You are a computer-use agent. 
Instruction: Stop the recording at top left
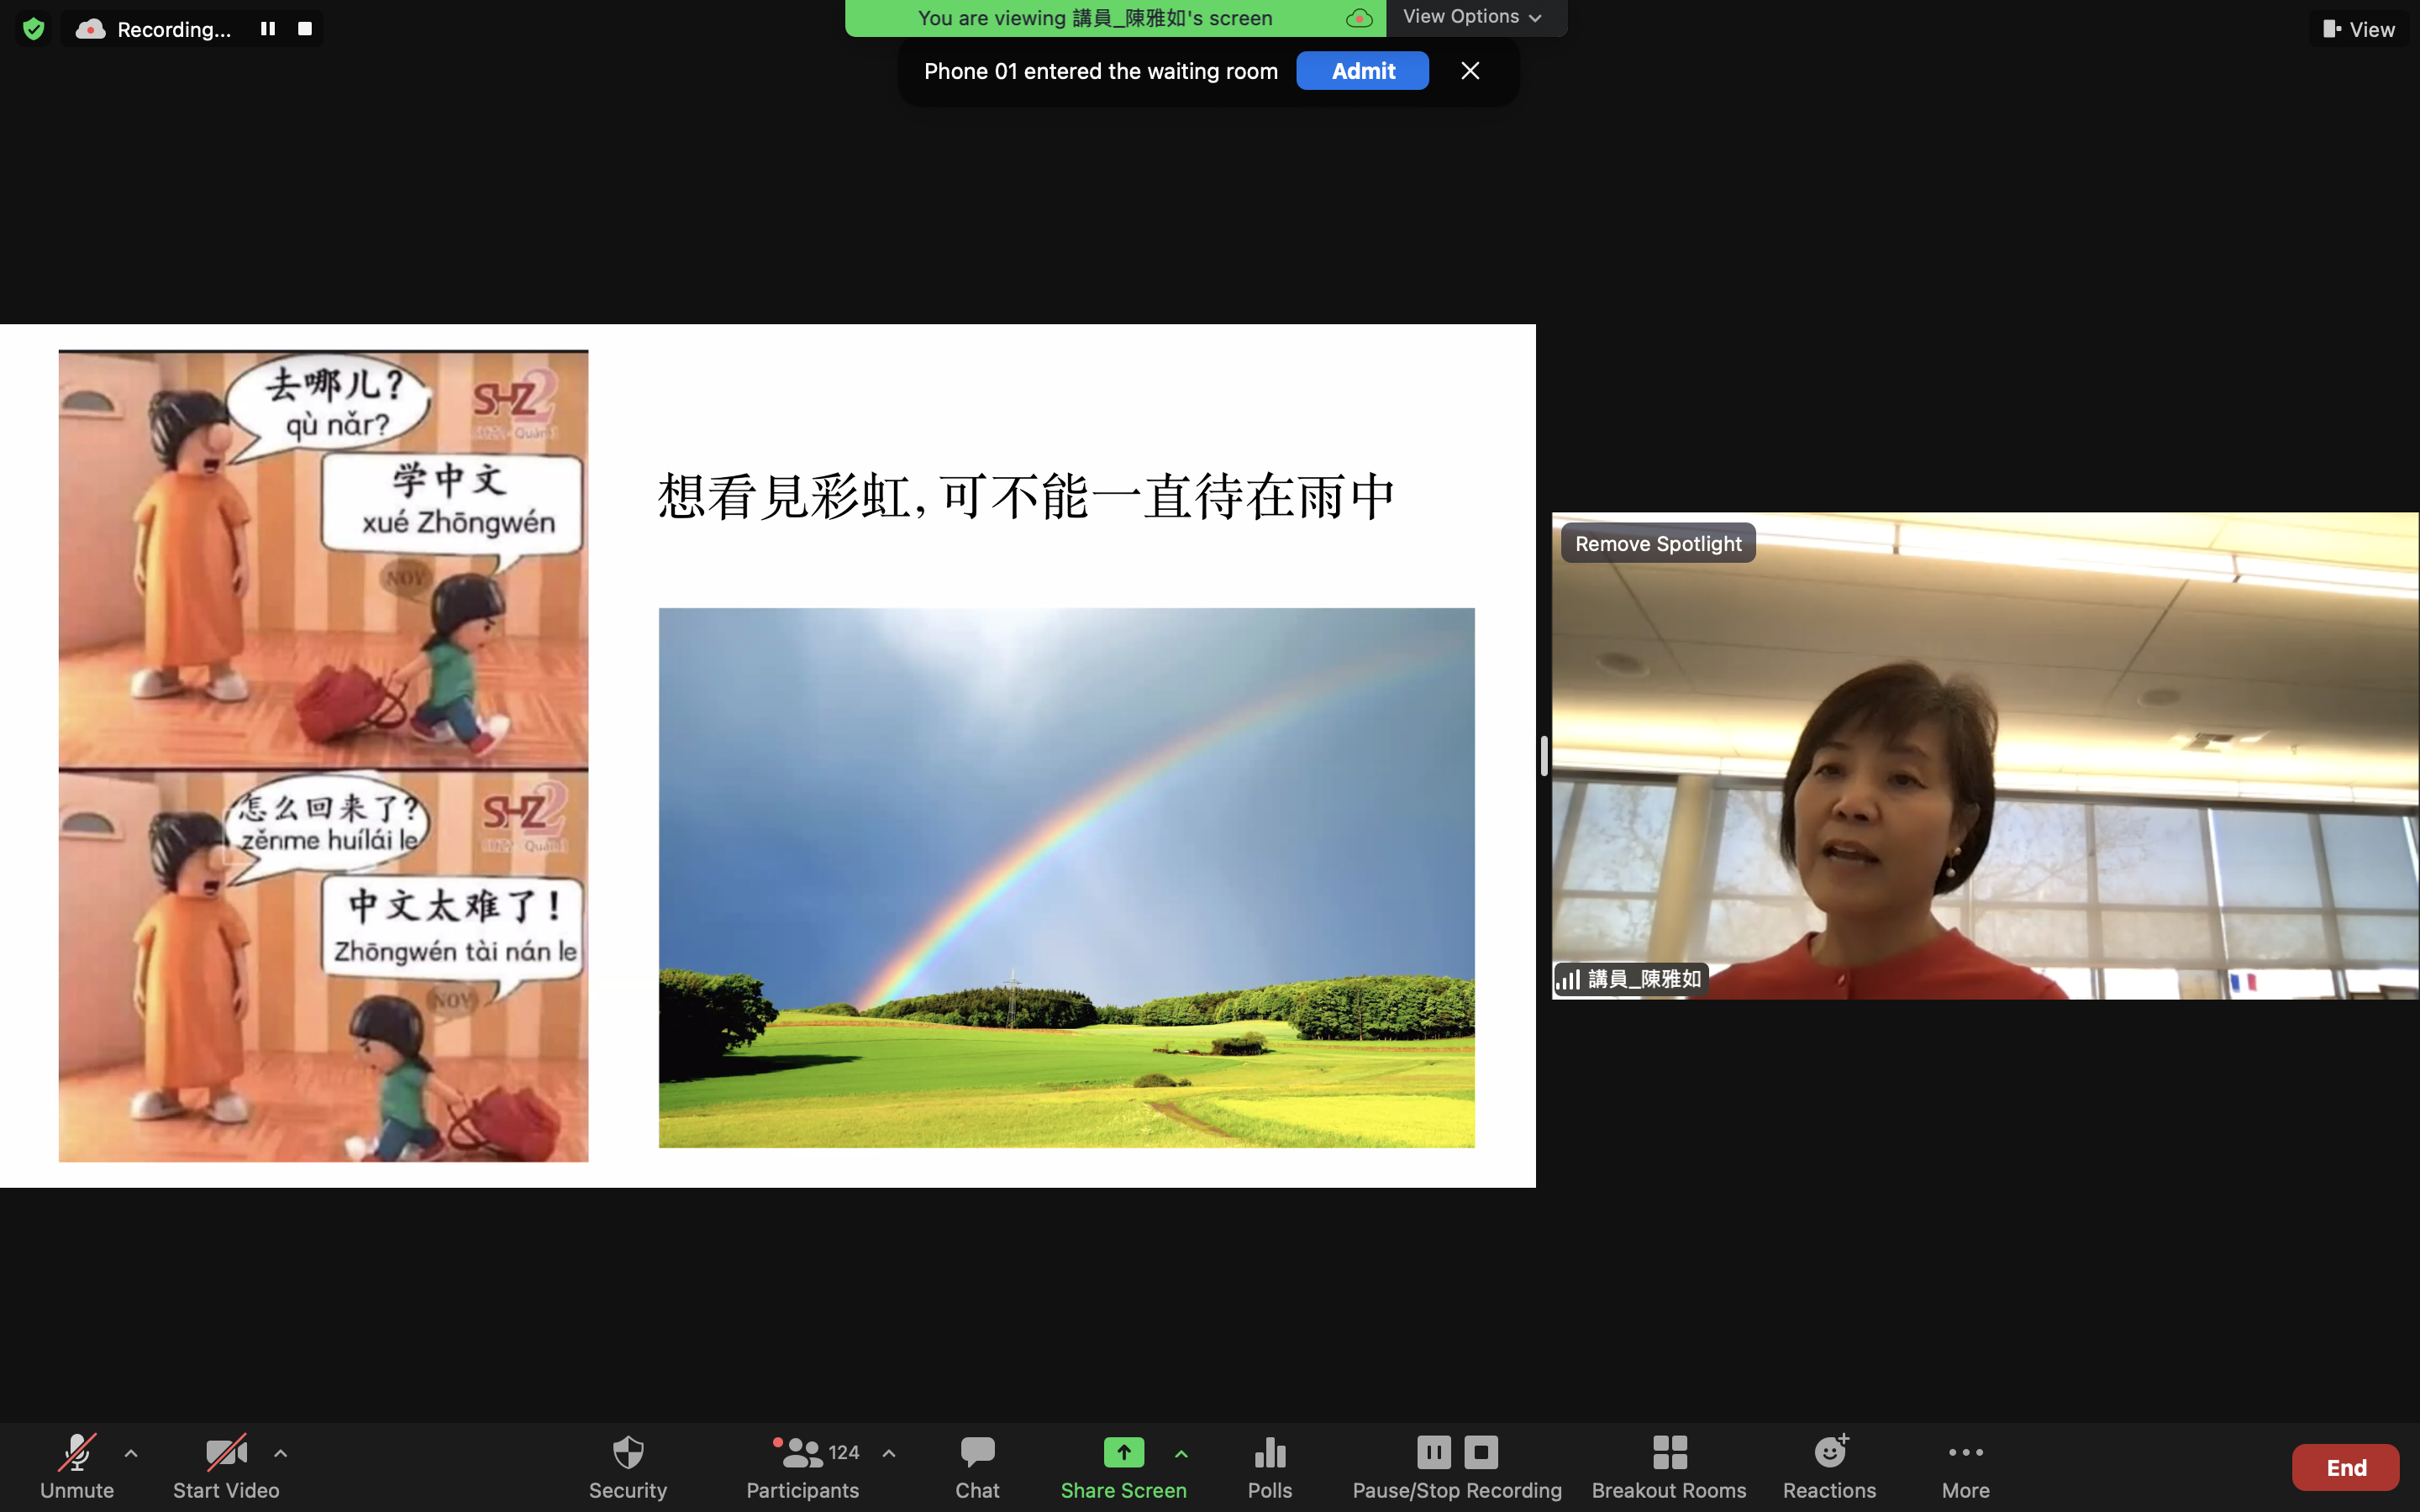[305, 29]
